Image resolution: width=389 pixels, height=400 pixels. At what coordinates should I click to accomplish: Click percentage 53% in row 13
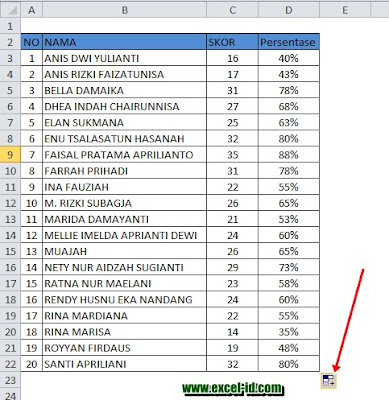pos(289,219)
